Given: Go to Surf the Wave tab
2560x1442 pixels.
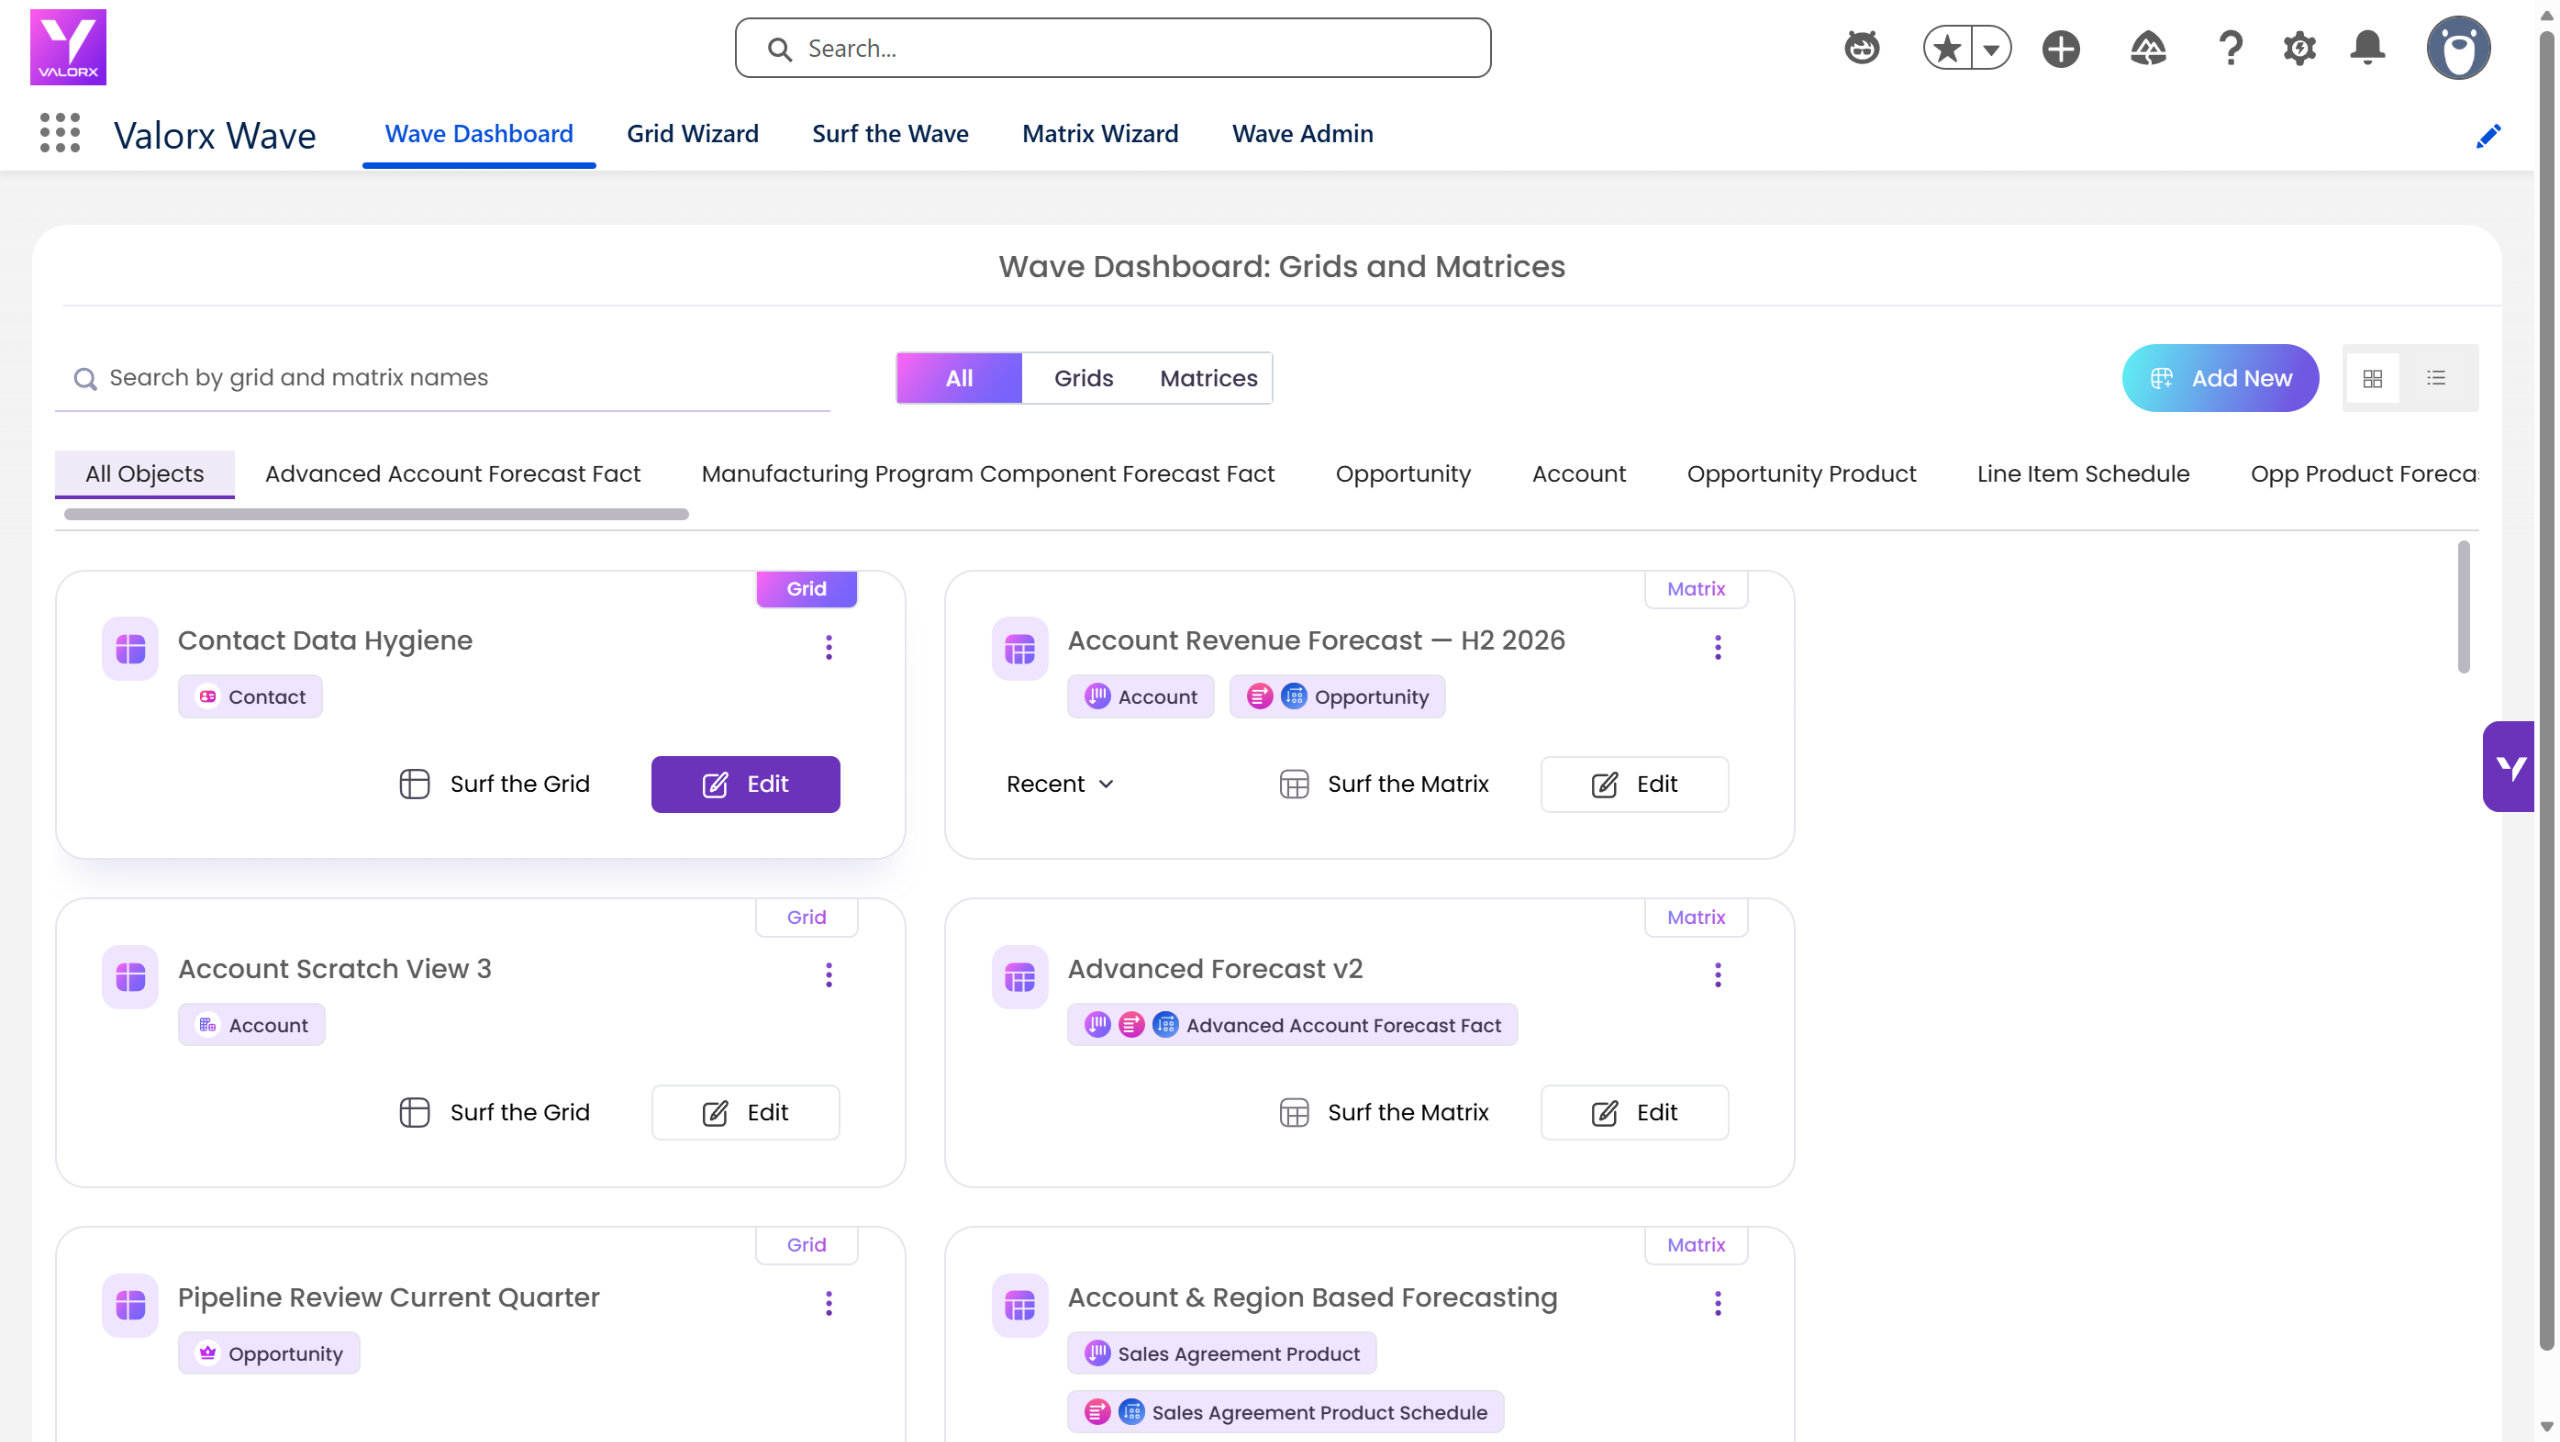Looking at the screenshot, I should click(x=890, y=134).
